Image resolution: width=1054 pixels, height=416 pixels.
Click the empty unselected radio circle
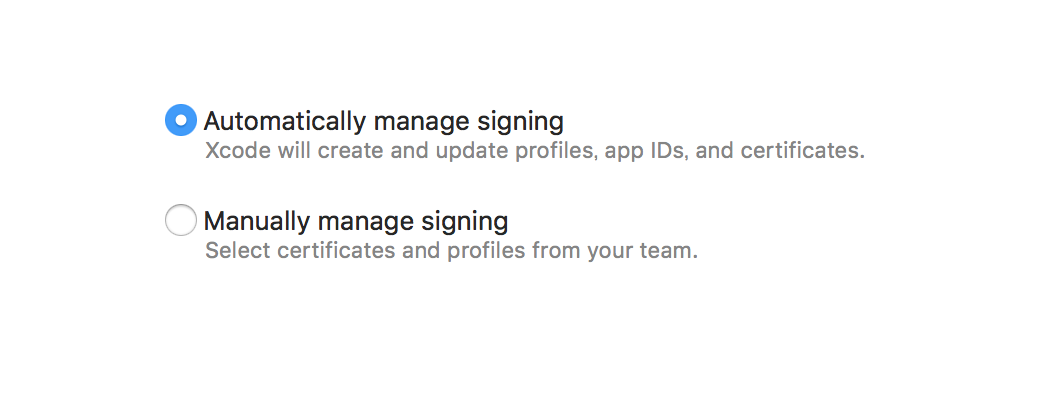click(180, 220)
